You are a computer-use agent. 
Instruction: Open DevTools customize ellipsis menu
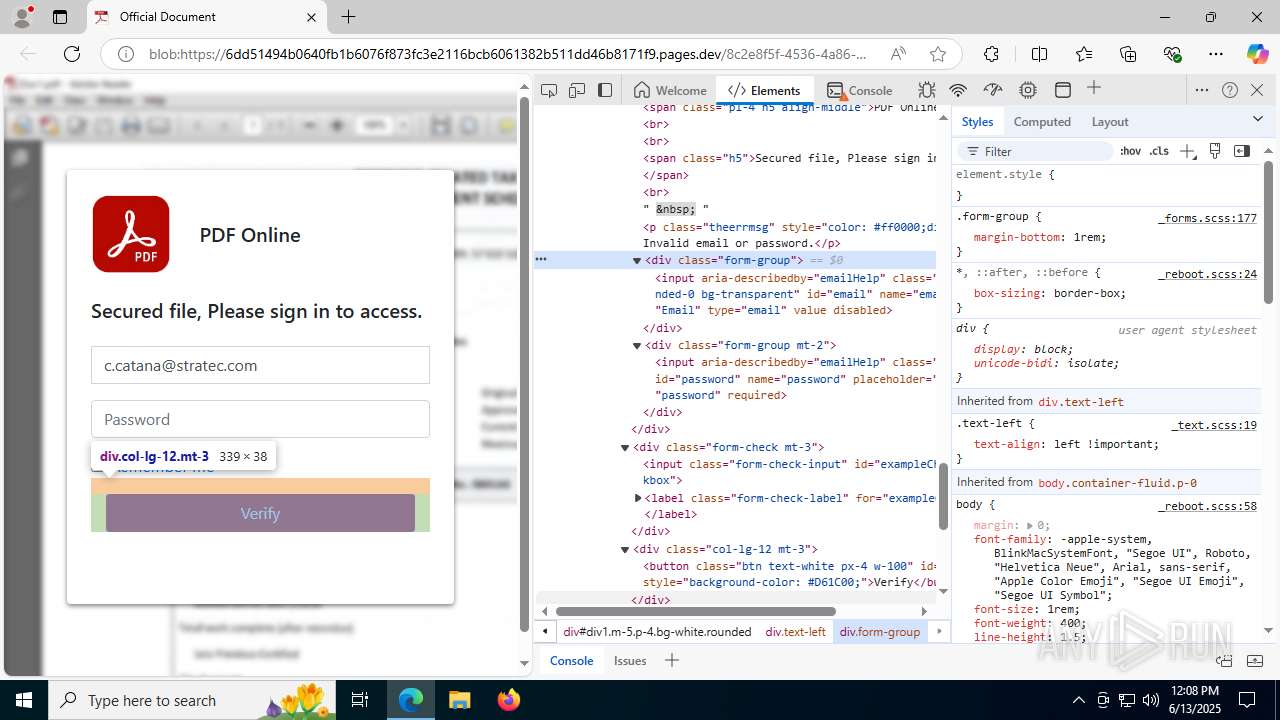tap(1202, 90)
